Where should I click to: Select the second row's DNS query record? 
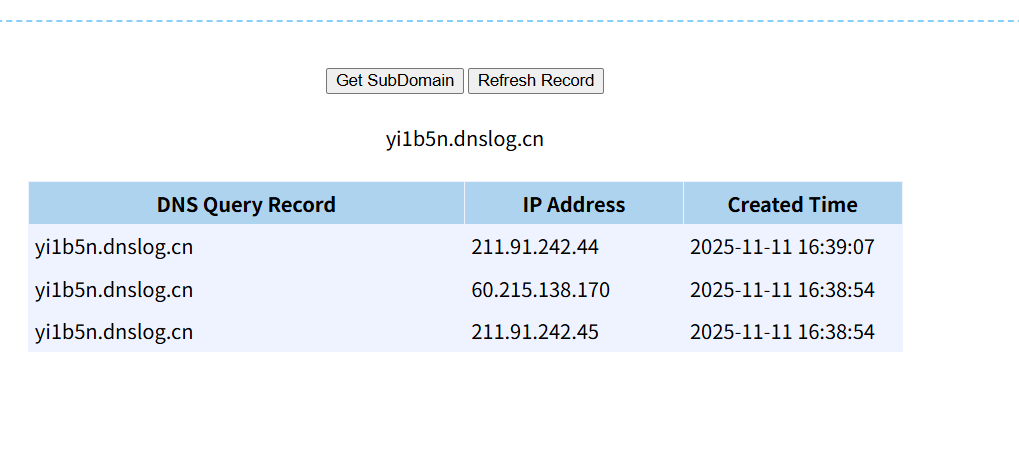click(114, 289)
